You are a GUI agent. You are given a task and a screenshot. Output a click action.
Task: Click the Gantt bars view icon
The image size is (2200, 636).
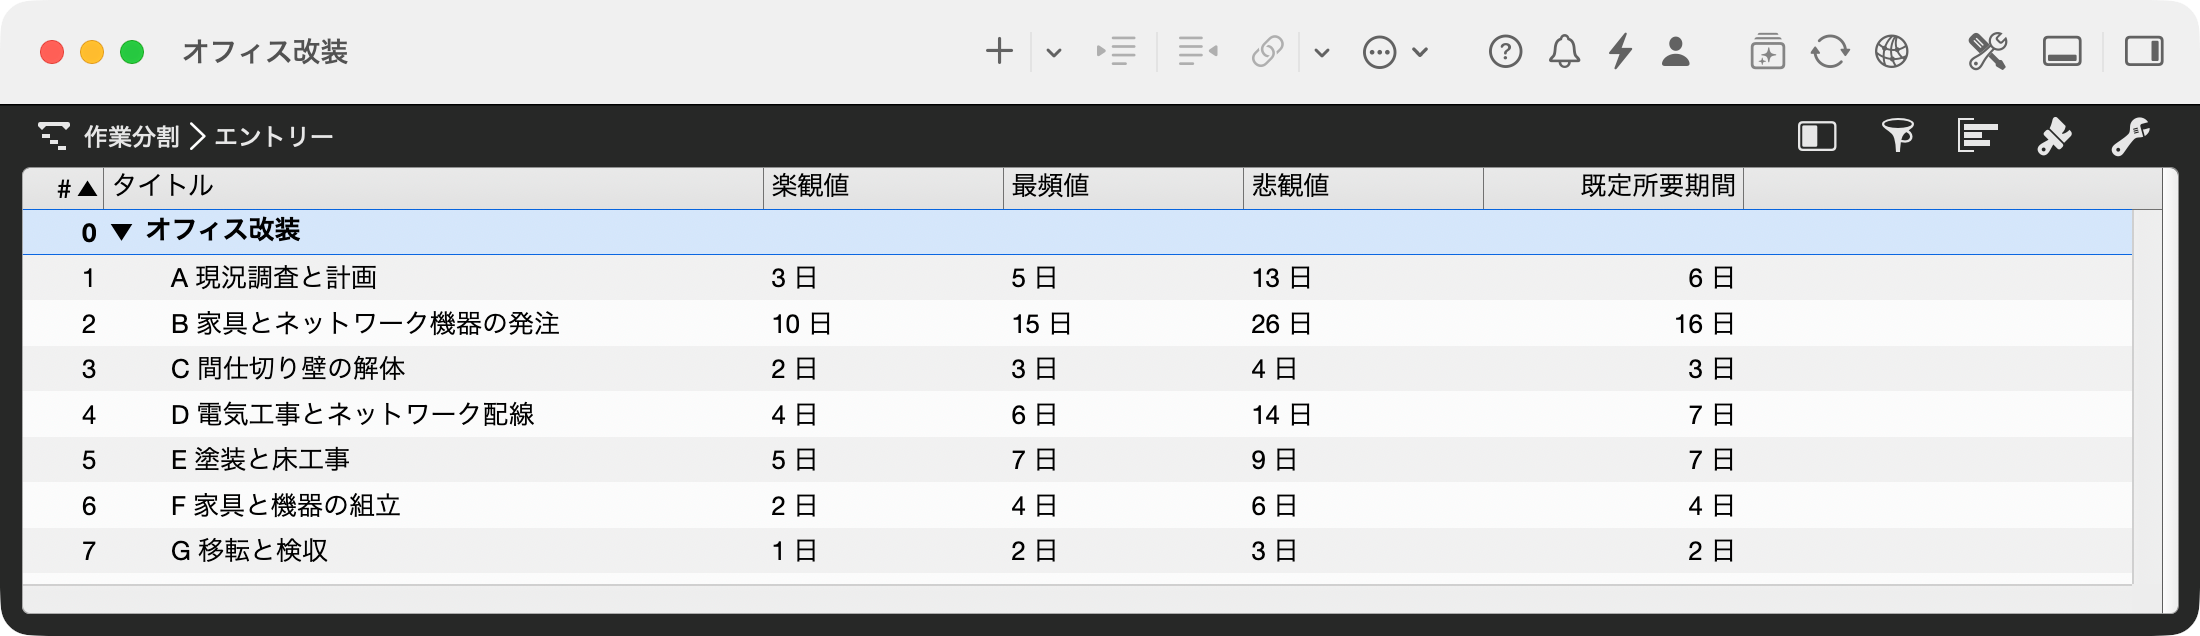click(1977, 135)
